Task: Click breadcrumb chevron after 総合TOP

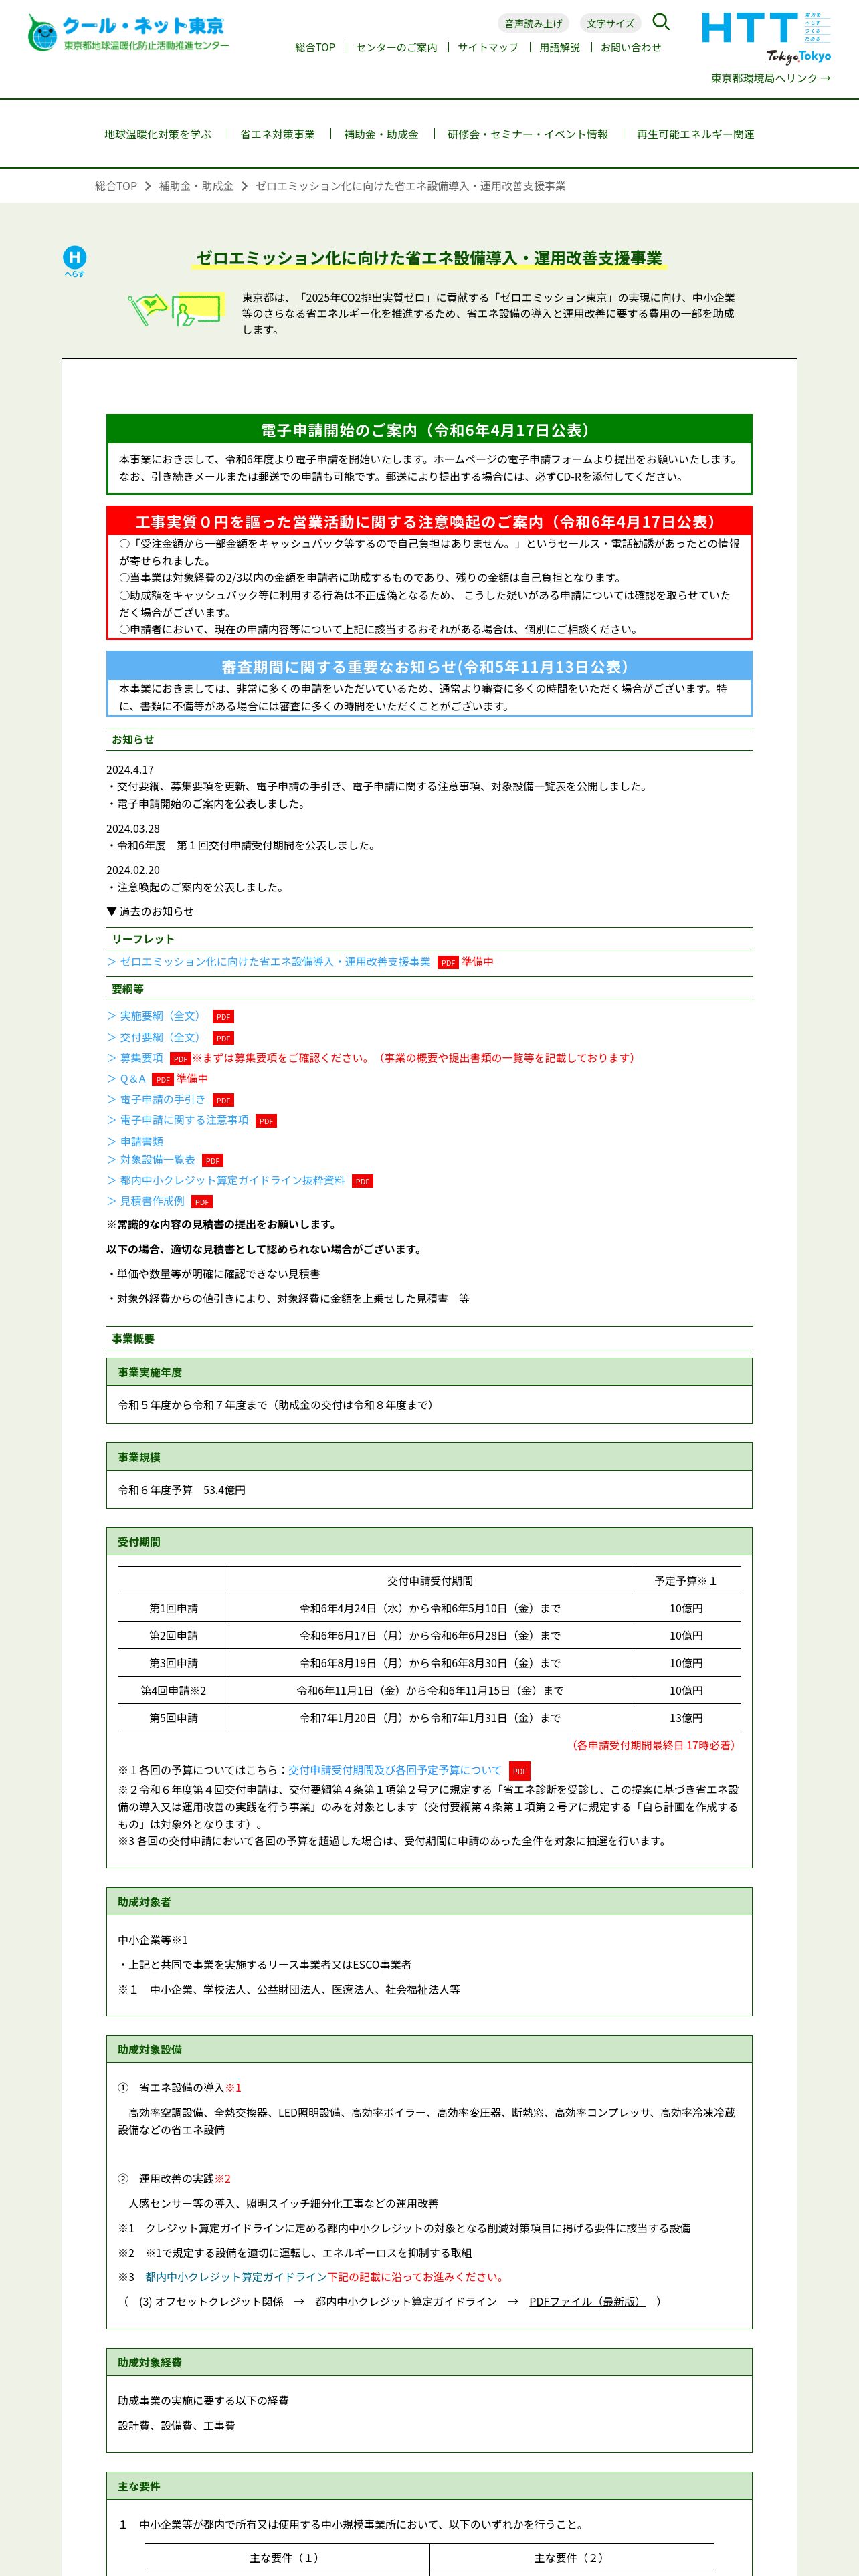Action: point(148,186)
